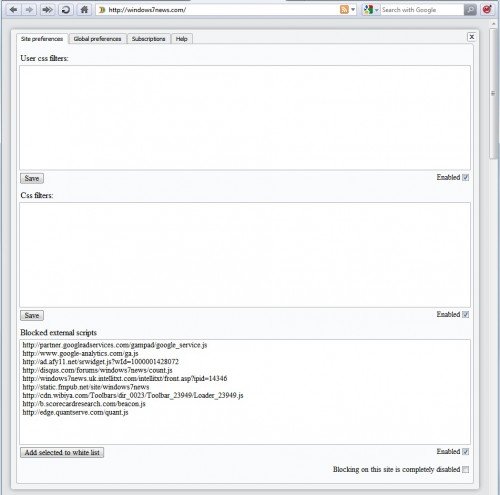
Task: Select the ad.afy11.net srwidget.js script
Action: tap(101, 362)
